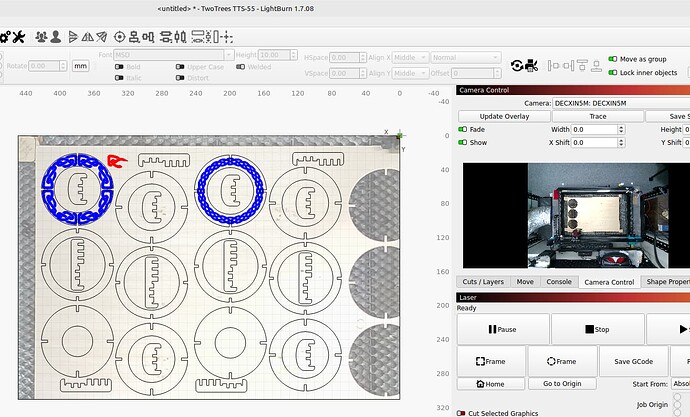Click the circular rubber-band Frame button
The height and width of the screenshot is (417, 690).
562,361
